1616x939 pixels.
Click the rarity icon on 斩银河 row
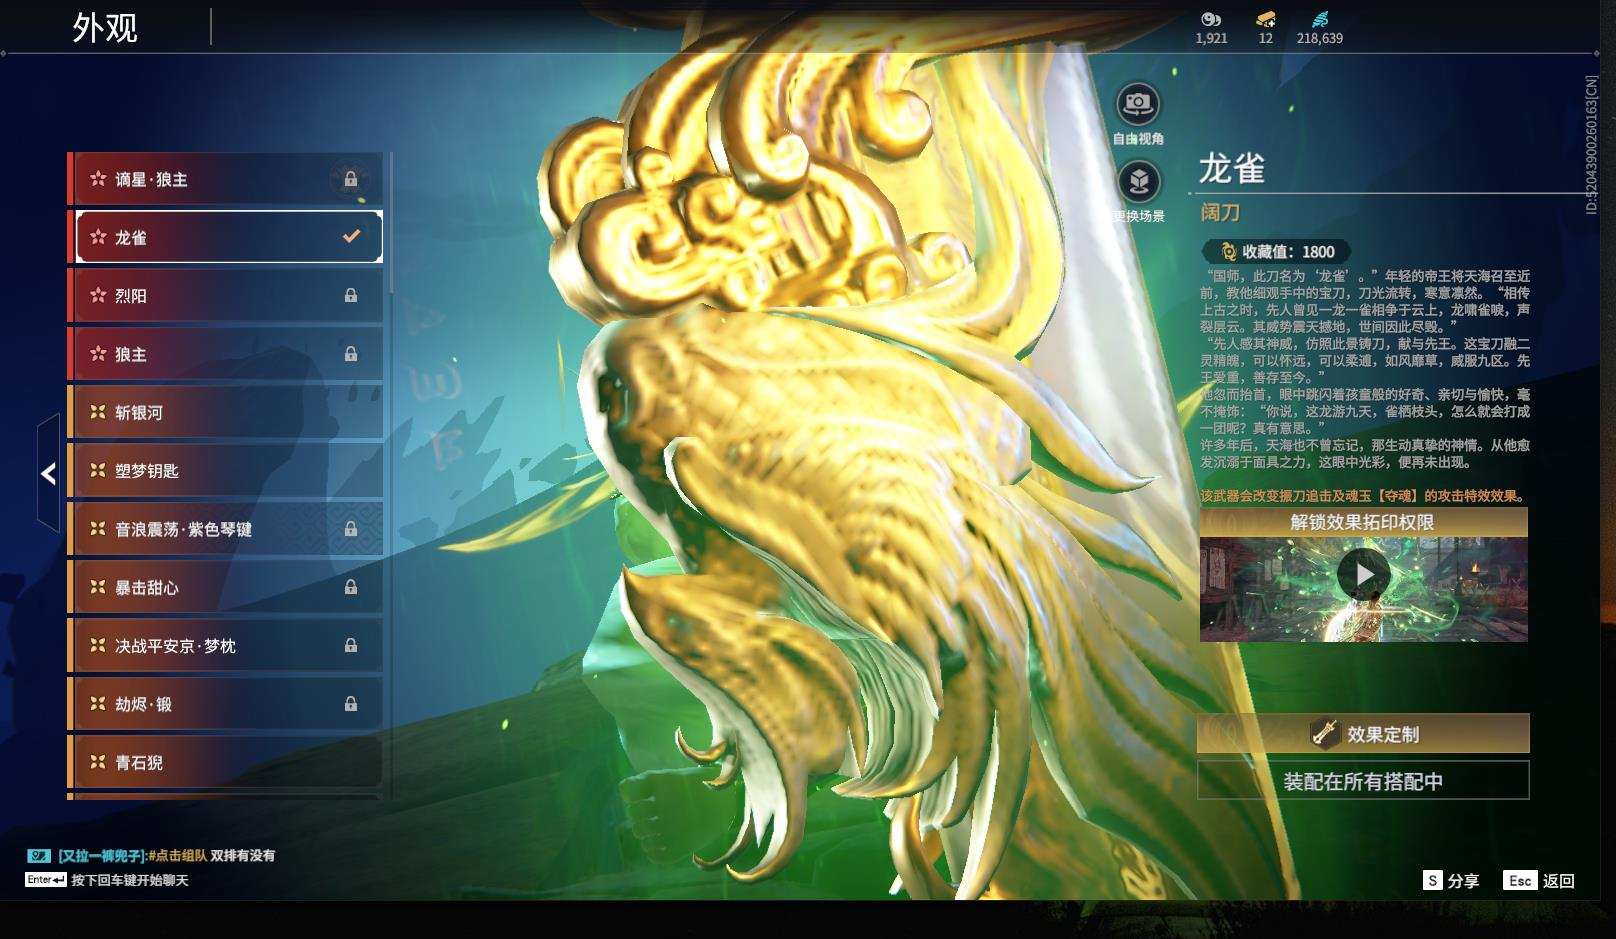pyautogui.click(x=98, y=412)
